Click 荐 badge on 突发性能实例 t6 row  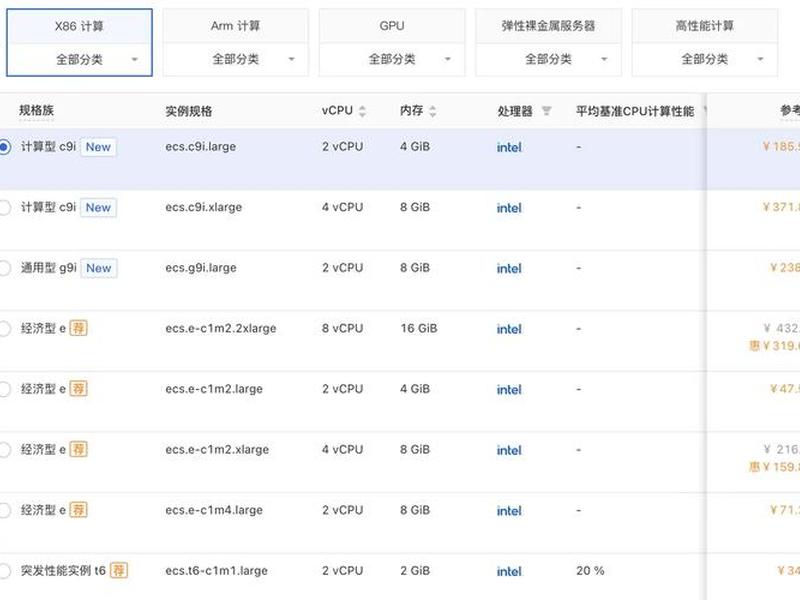(x=119, y=570)
